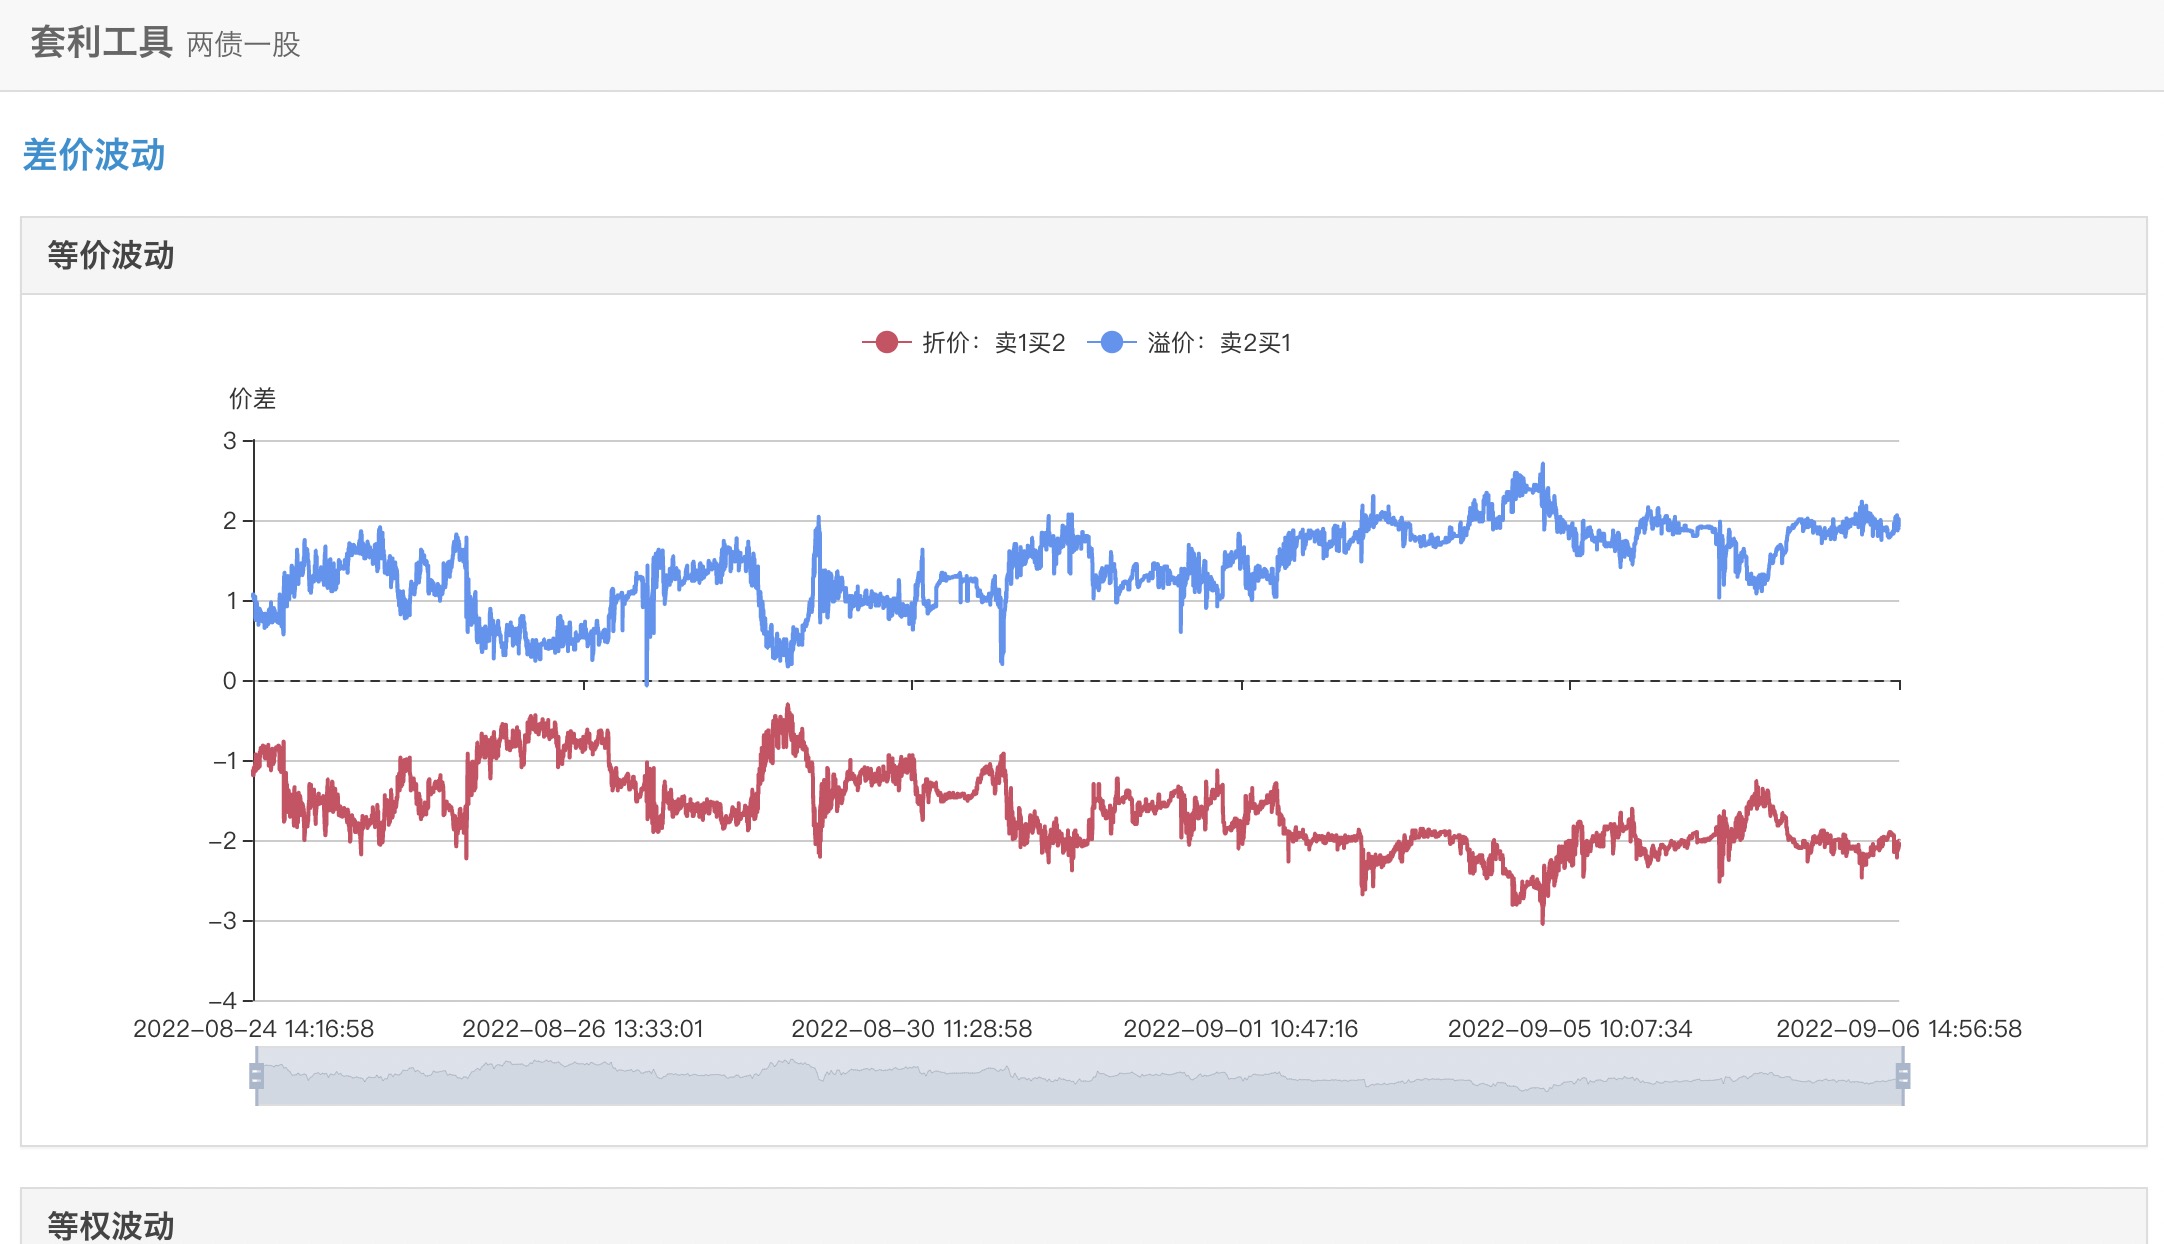Open the 差价波动 link
This screenshot has height=1244, width=2164.
[94, 155]
